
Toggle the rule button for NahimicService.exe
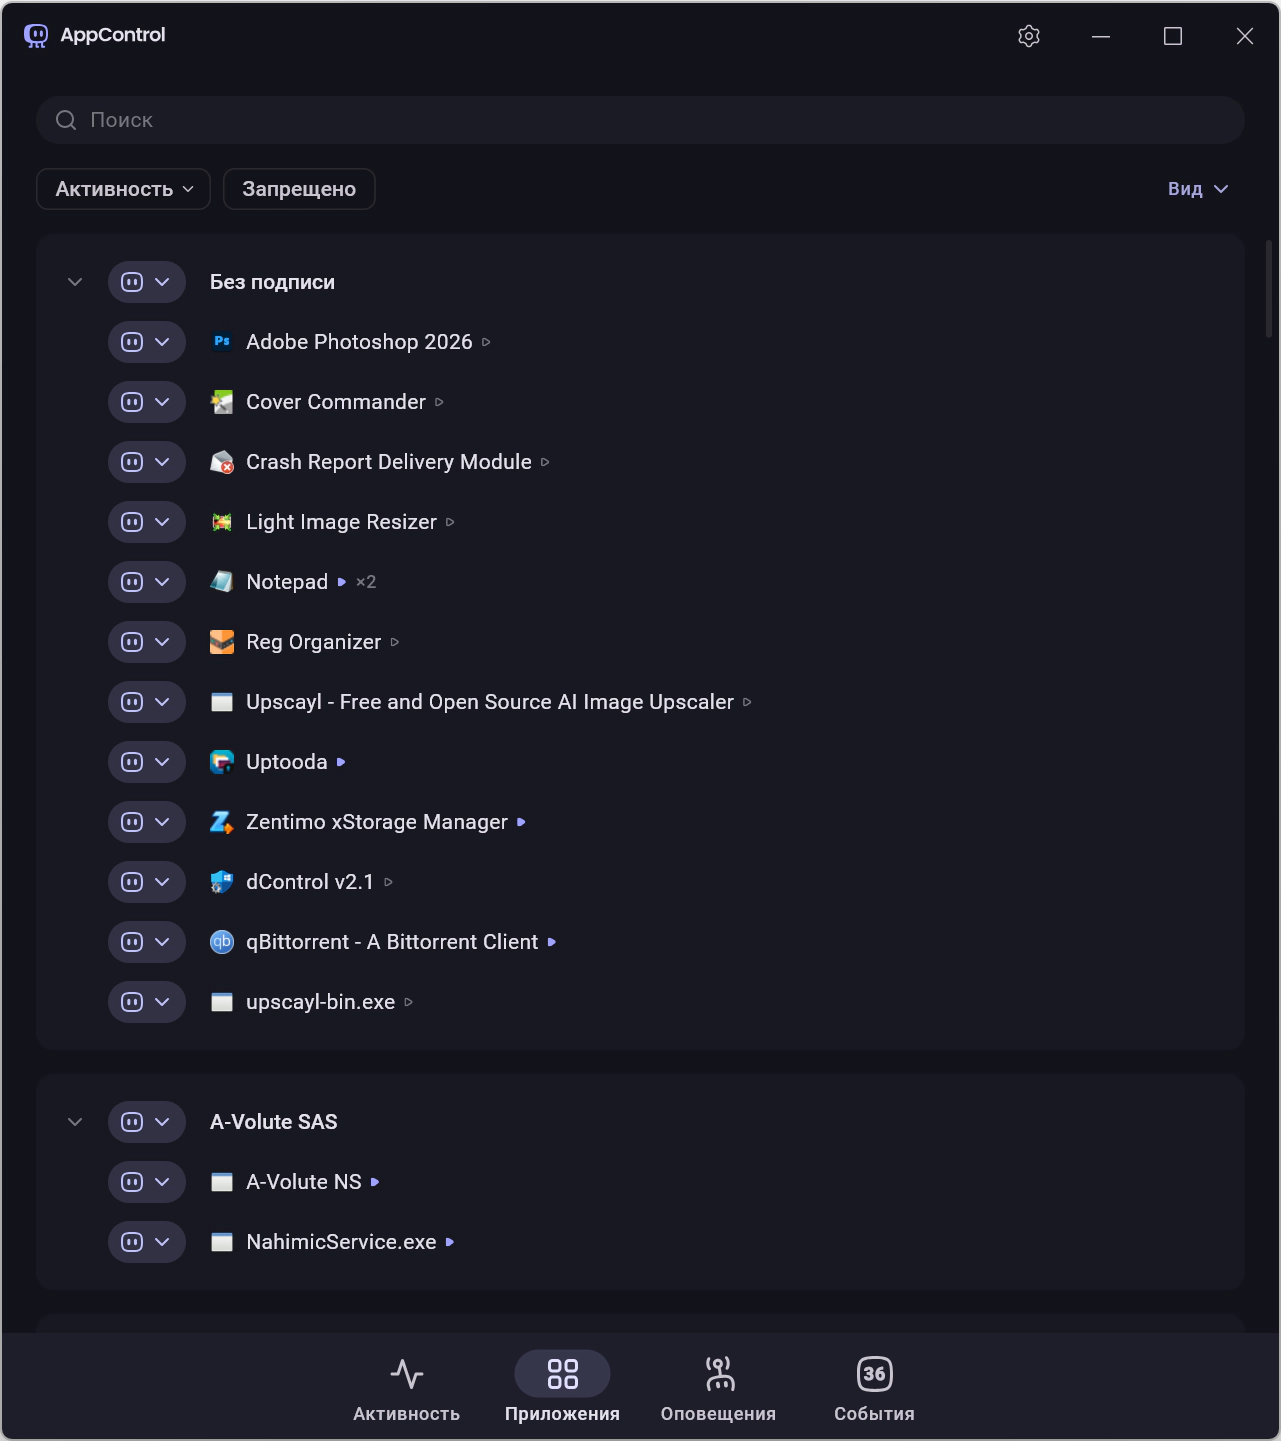tap(132, 1242)
